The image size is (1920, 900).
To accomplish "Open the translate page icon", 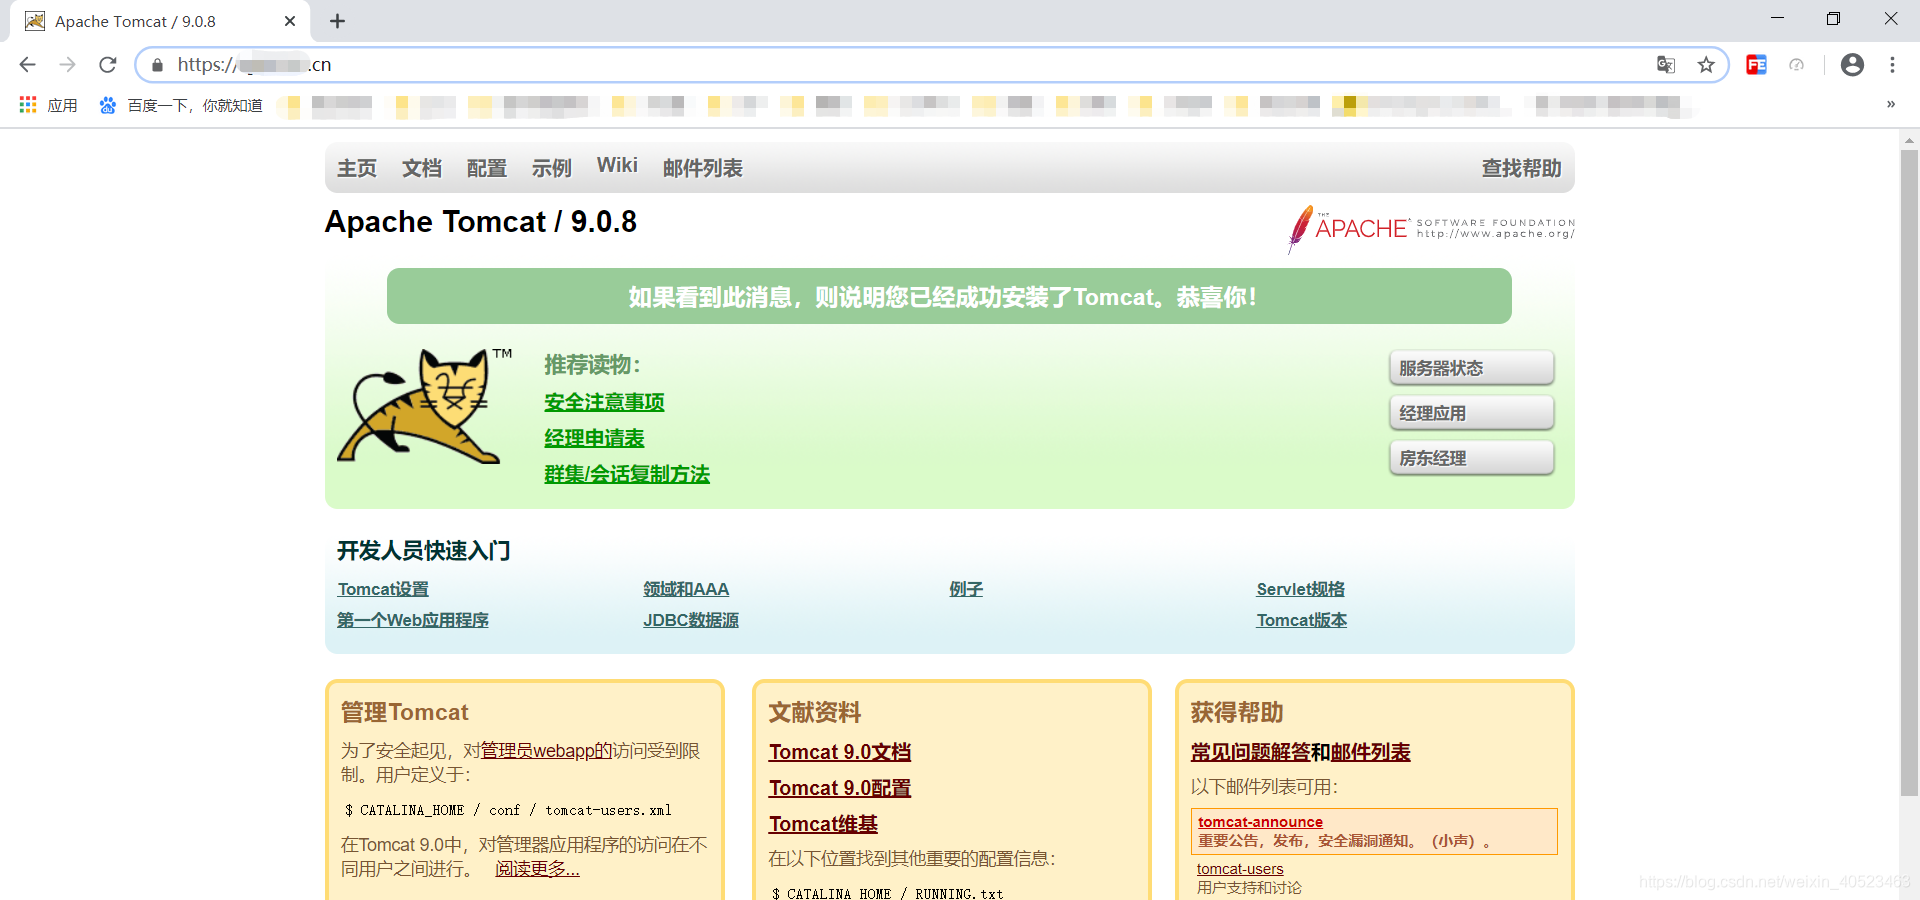I will click(x=1666, y=65).
